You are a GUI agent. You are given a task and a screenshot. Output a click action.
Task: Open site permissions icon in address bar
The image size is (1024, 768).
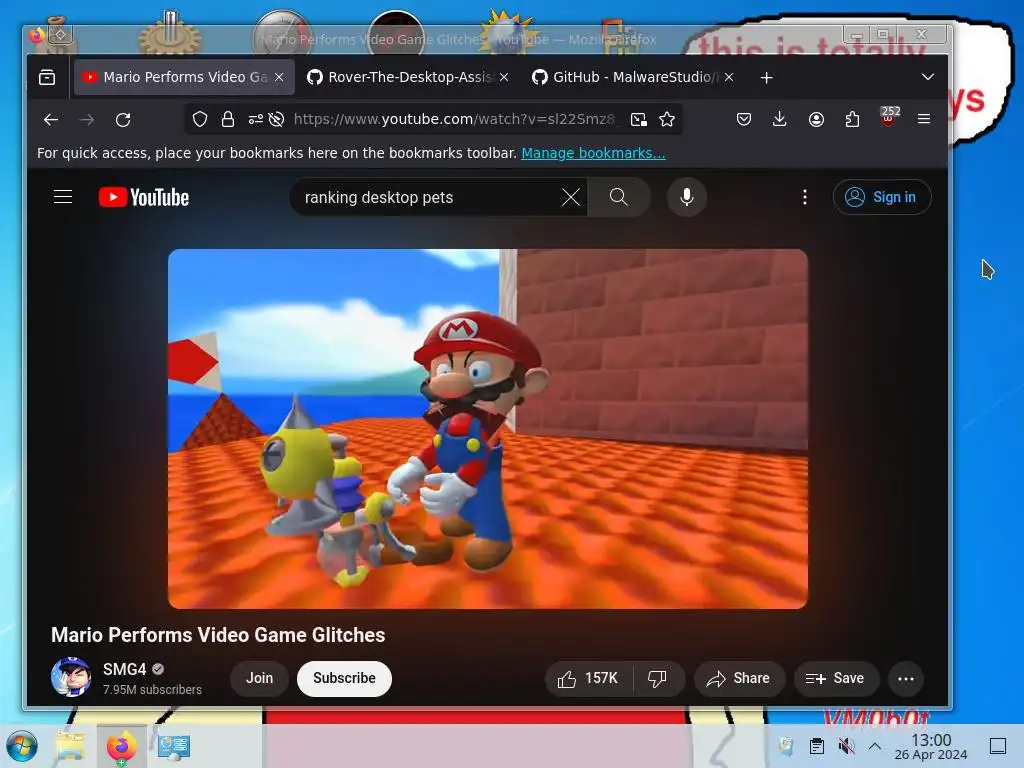pyautogui.click(x=255, y=119)
